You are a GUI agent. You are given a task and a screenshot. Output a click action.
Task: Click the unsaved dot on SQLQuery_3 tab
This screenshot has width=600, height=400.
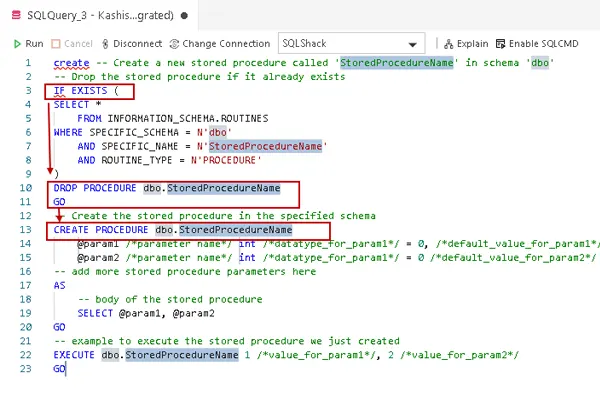tap(184, 16)
